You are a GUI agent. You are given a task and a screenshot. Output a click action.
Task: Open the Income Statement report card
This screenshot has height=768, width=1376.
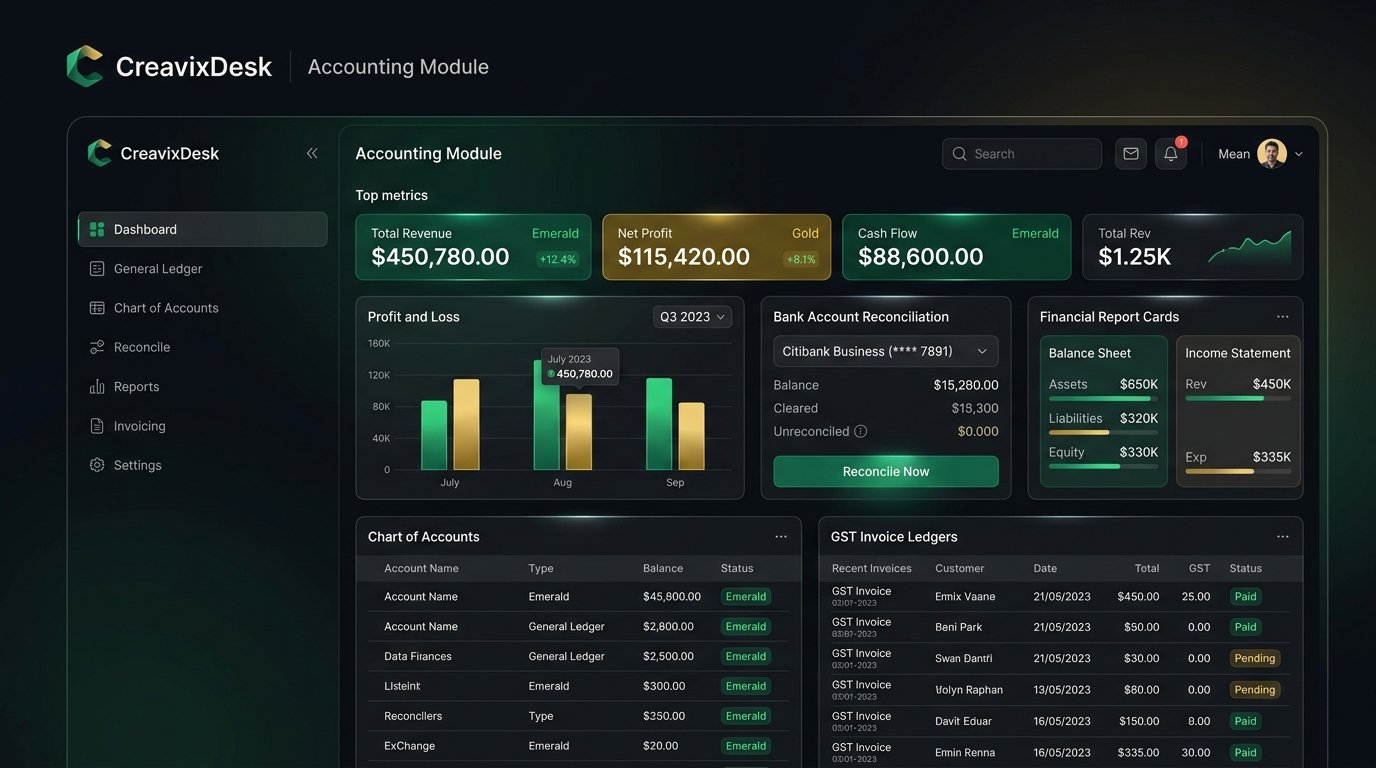coord(1238,411)
